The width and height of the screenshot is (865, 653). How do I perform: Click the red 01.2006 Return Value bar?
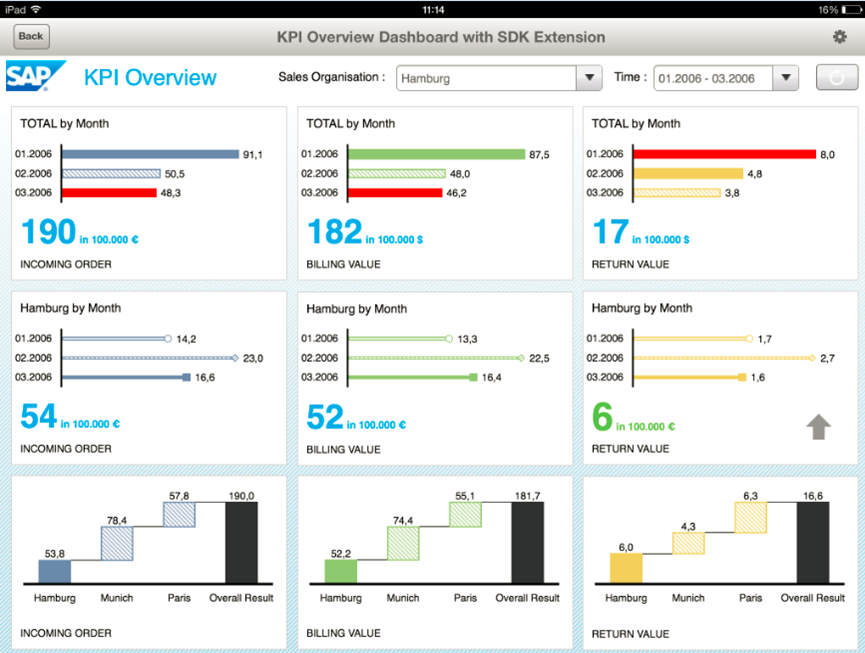[725, 154]
